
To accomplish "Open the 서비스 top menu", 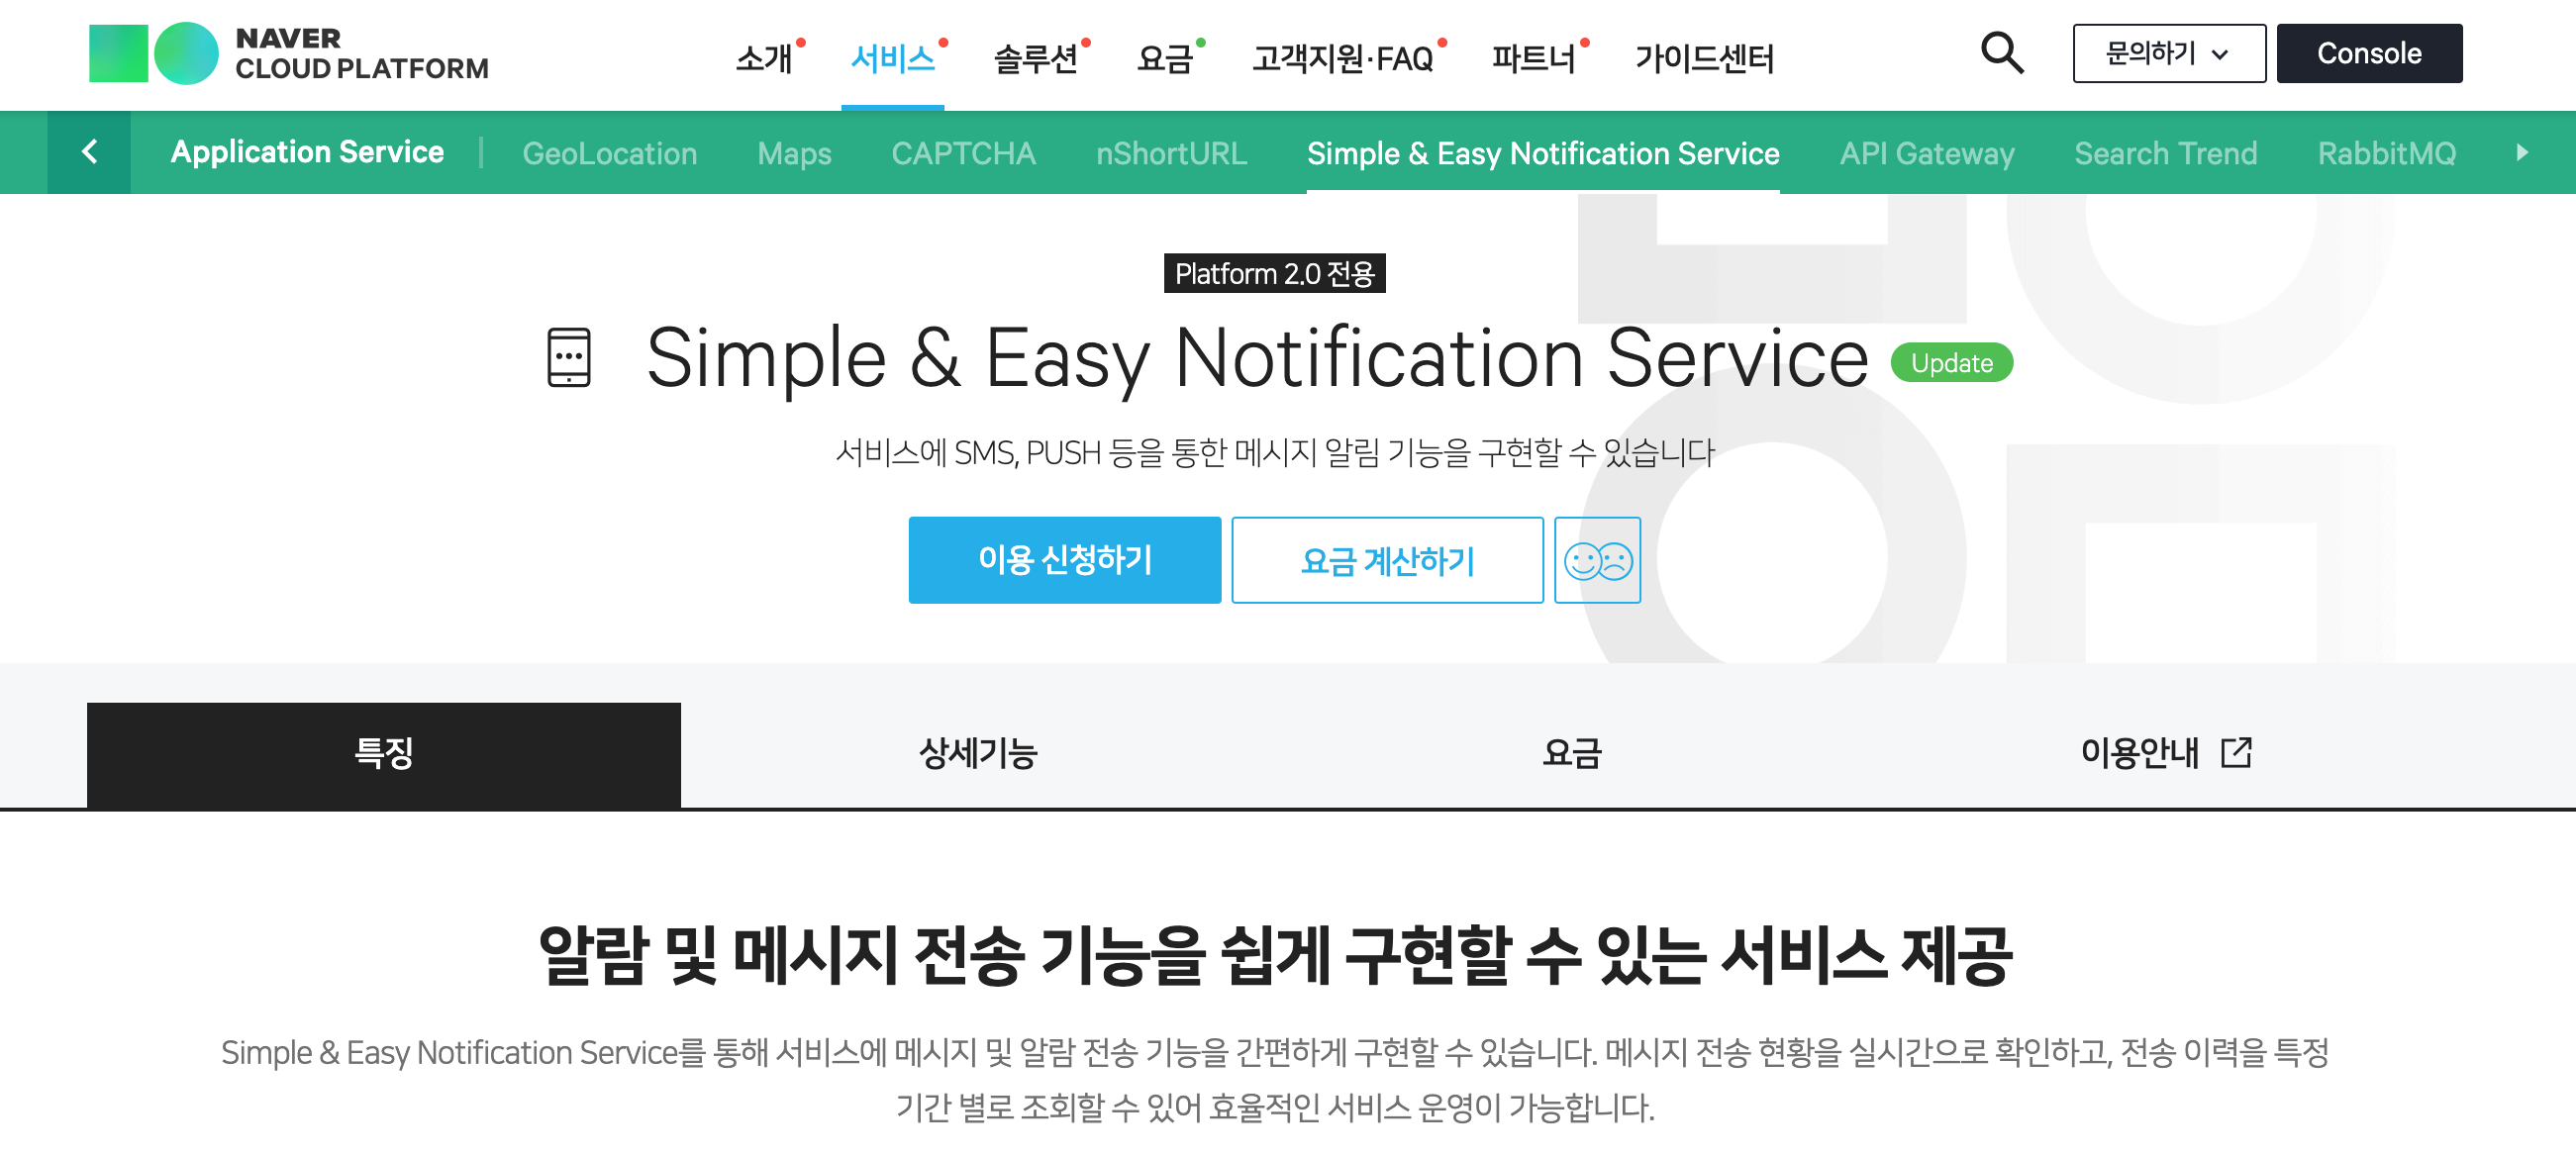I will click(x=891, y=58).
